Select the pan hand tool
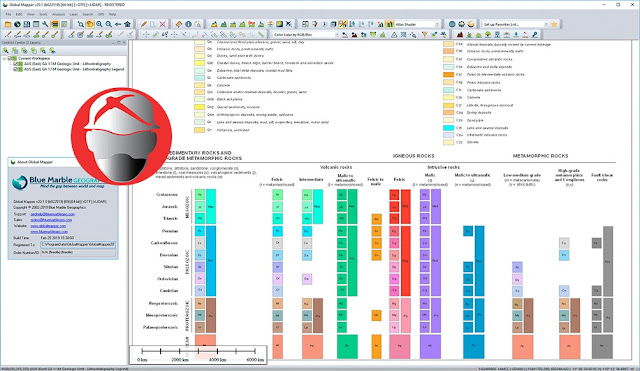 coord(90,24)
